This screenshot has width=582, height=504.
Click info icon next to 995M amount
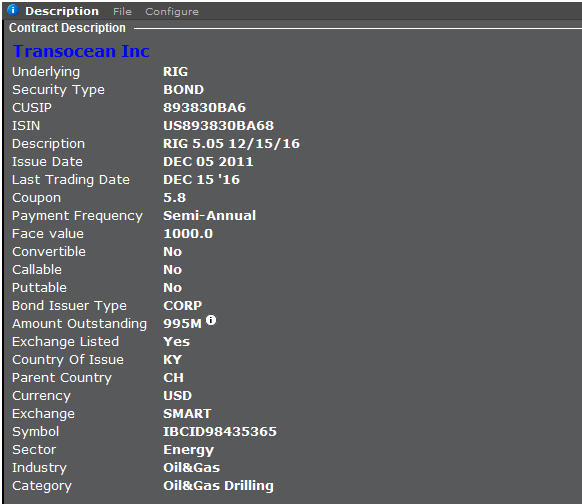[211, 320]
